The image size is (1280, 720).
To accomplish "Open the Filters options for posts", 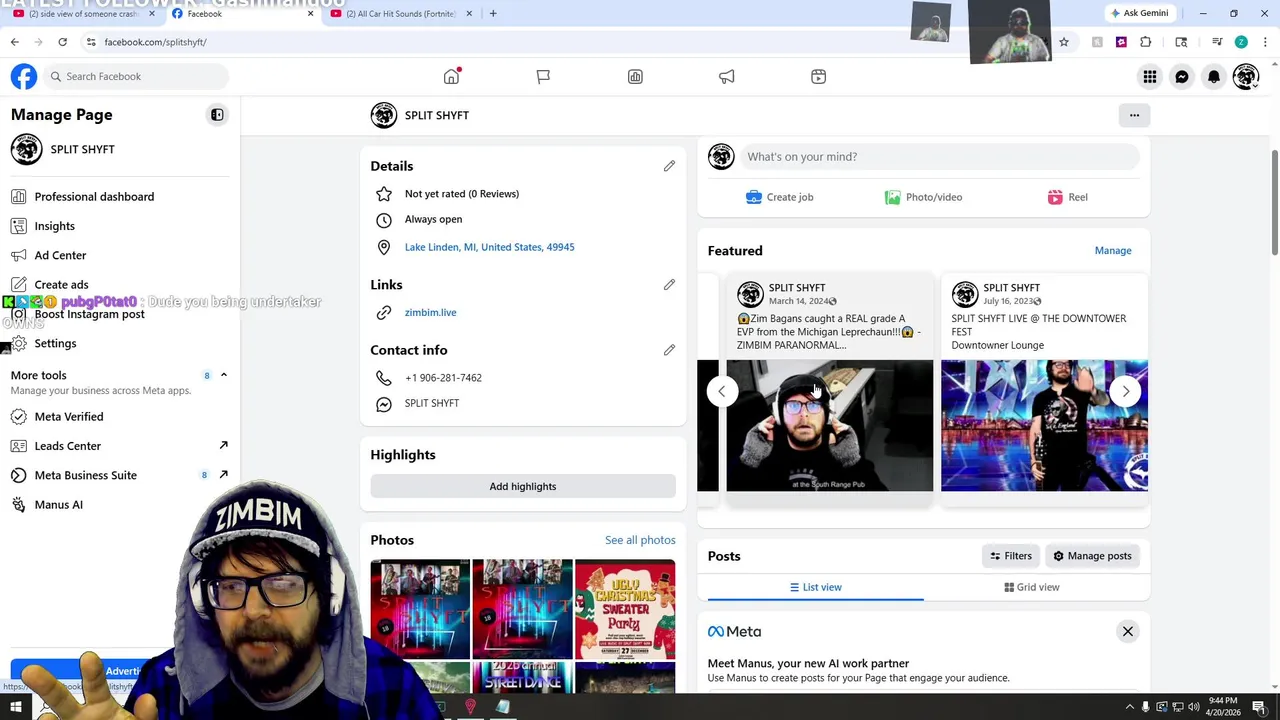I will [x=1011, y=556].
